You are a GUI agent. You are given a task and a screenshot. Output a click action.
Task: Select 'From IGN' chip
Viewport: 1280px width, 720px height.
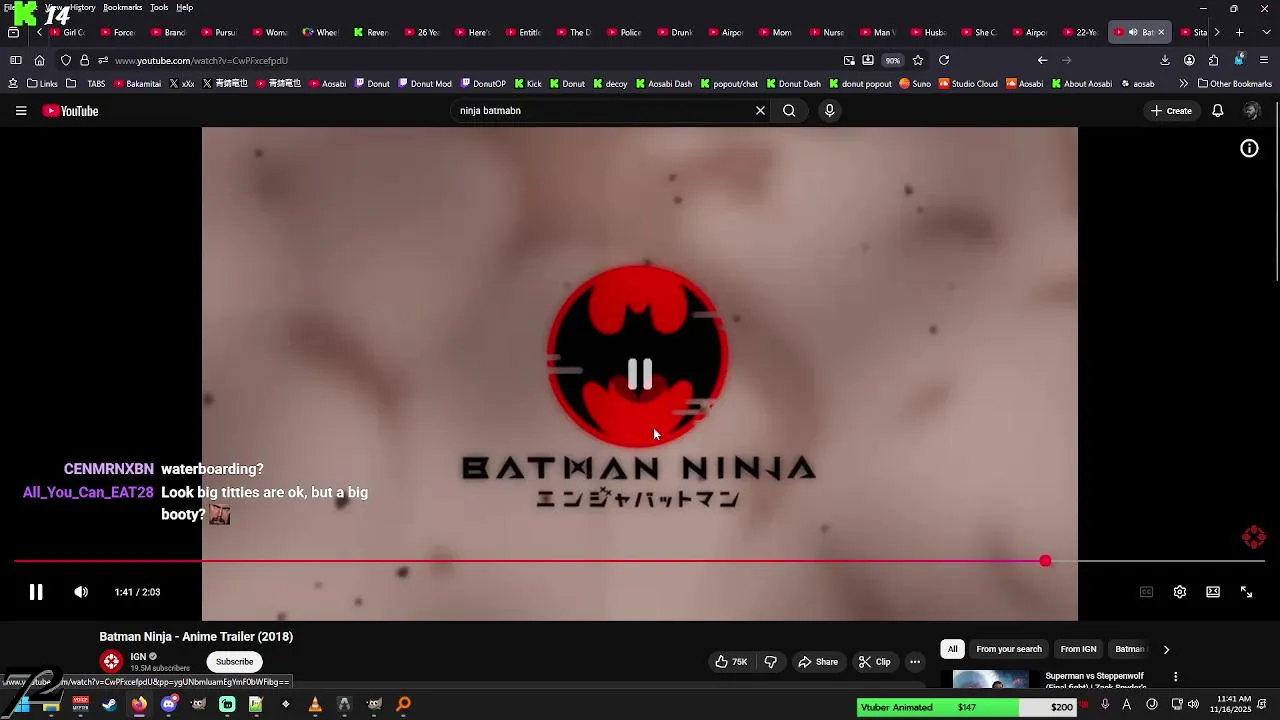pyautogui.click(x=1078, y=649)
